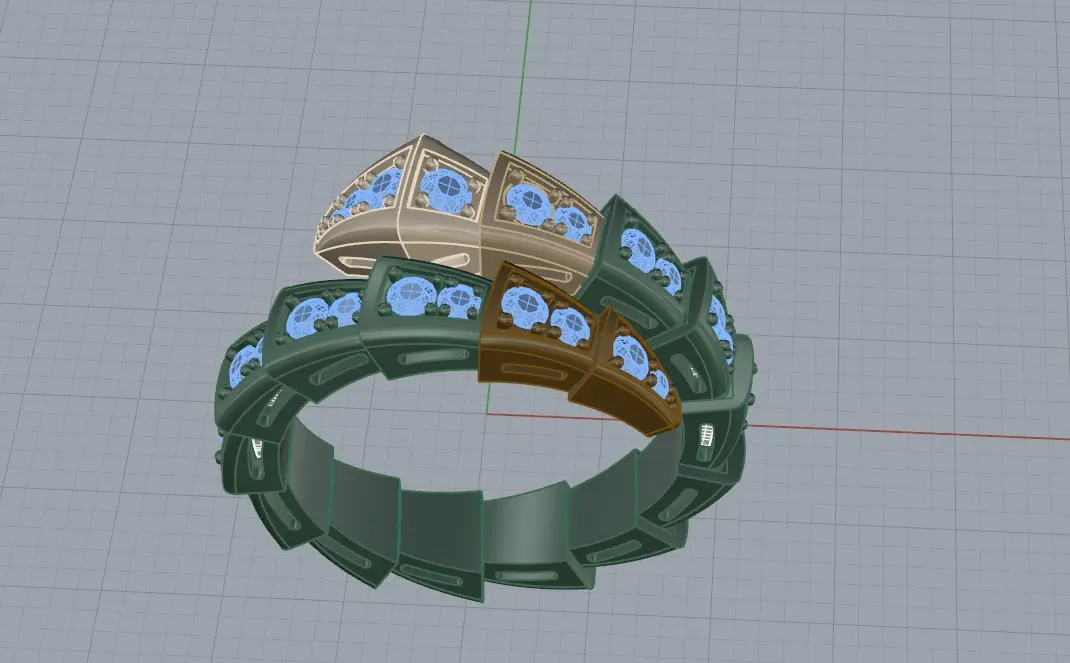The width and height of the screenshot is (1070, 663).
Task: Click the green Y-axis line in viewport
Action: coord(523,75)
